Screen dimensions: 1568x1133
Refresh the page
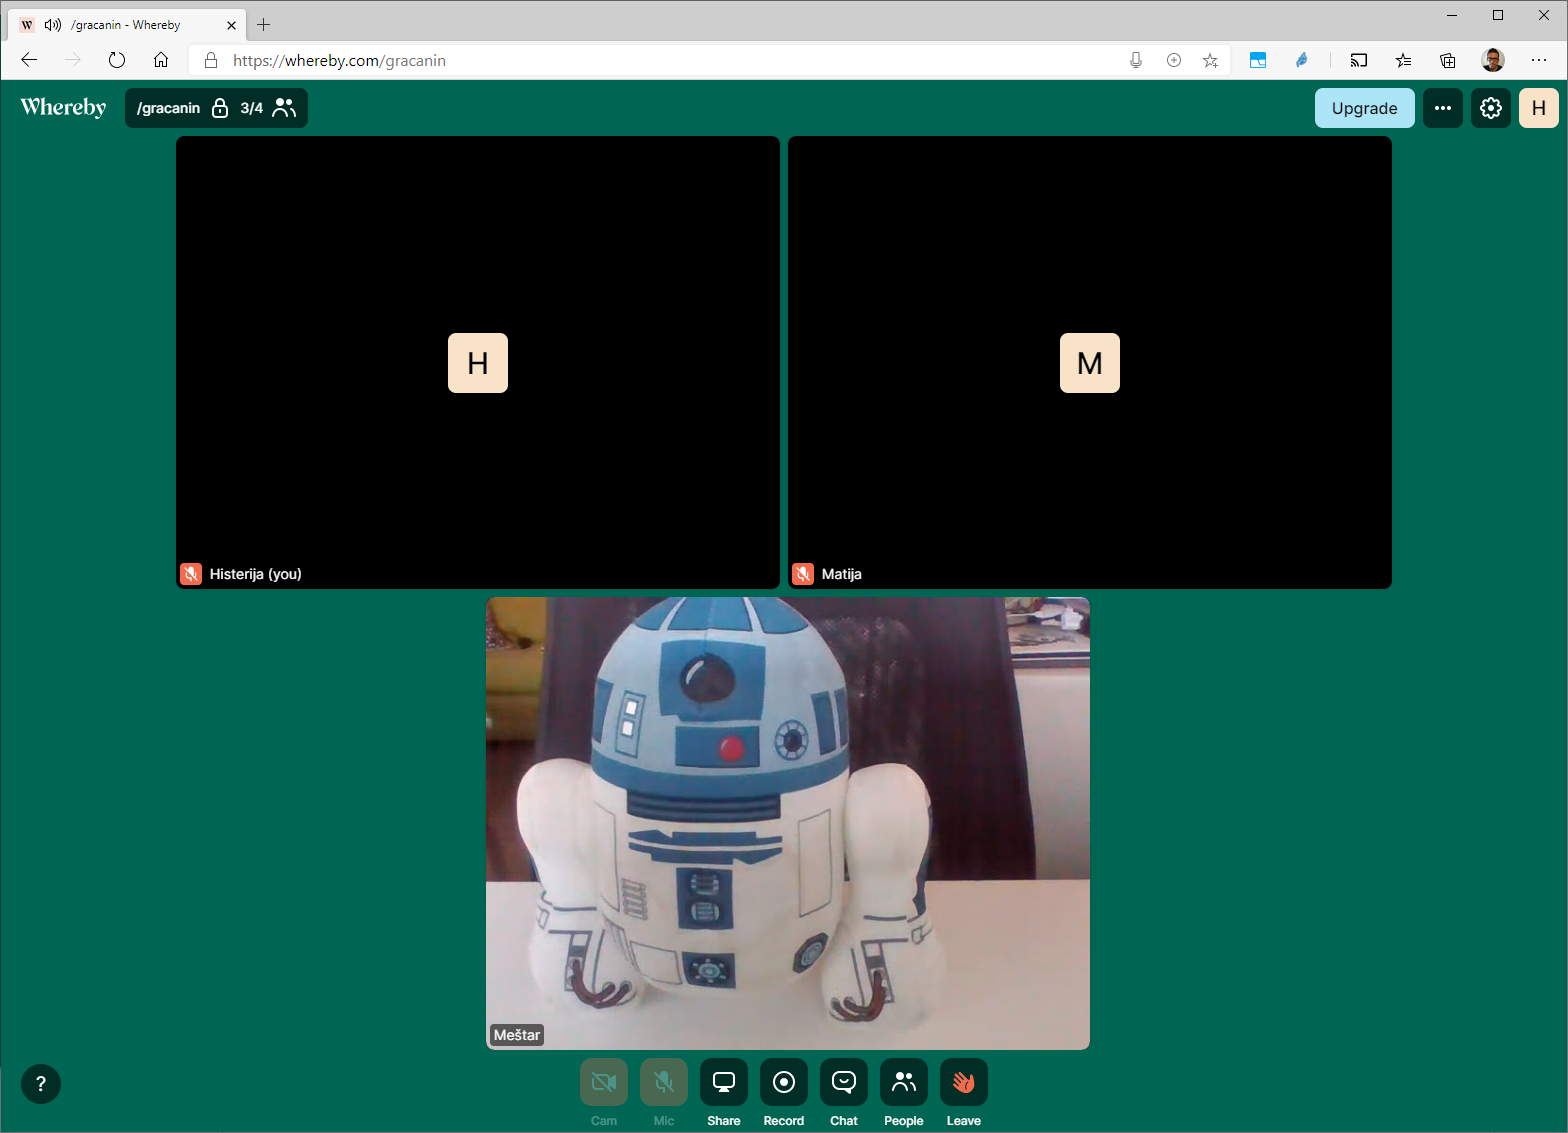[x=117, y=60]
